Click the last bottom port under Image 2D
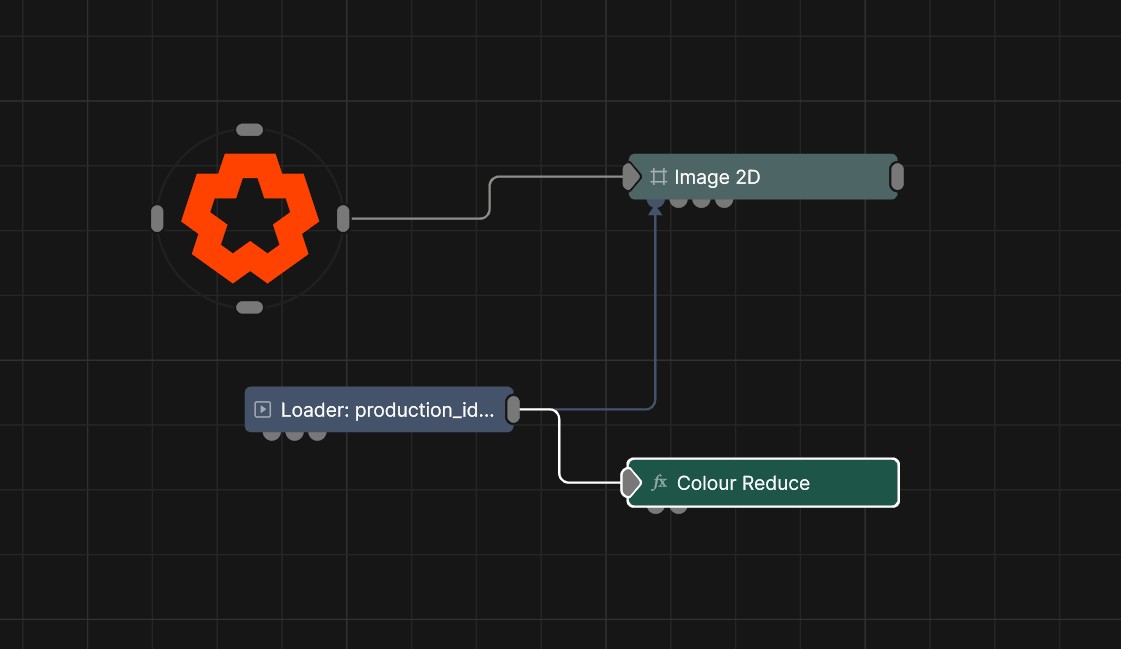The width and height of the screenshot is (1121, 649). [724, 202]
